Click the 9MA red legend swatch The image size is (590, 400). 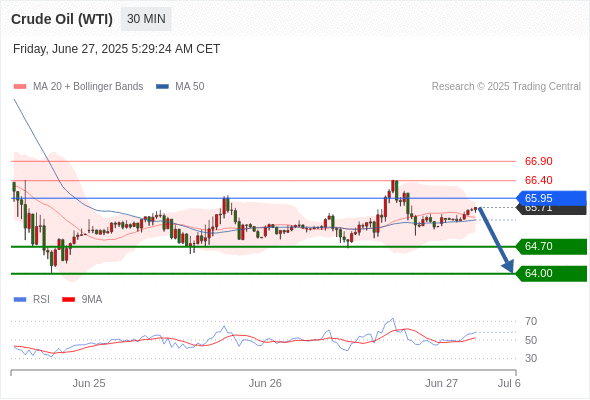(x=68, y=300)
